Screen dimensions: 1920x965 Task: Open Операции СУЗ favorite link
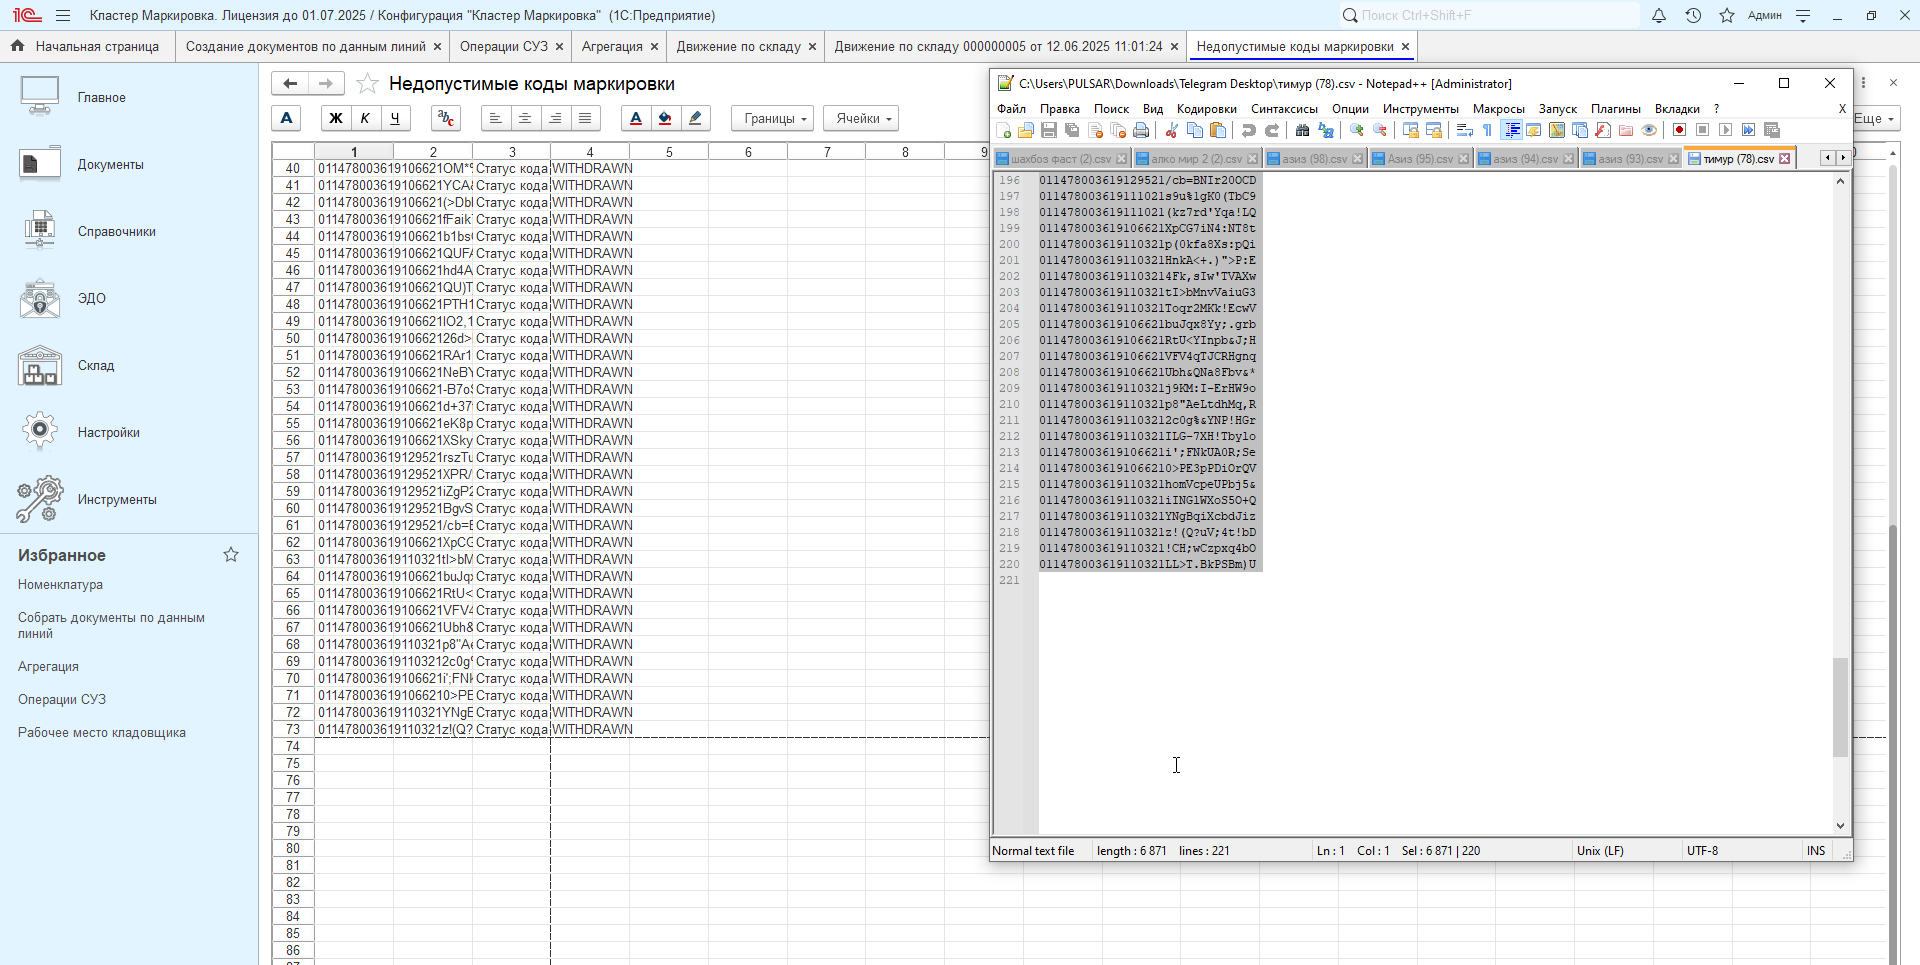coord(62,699)
